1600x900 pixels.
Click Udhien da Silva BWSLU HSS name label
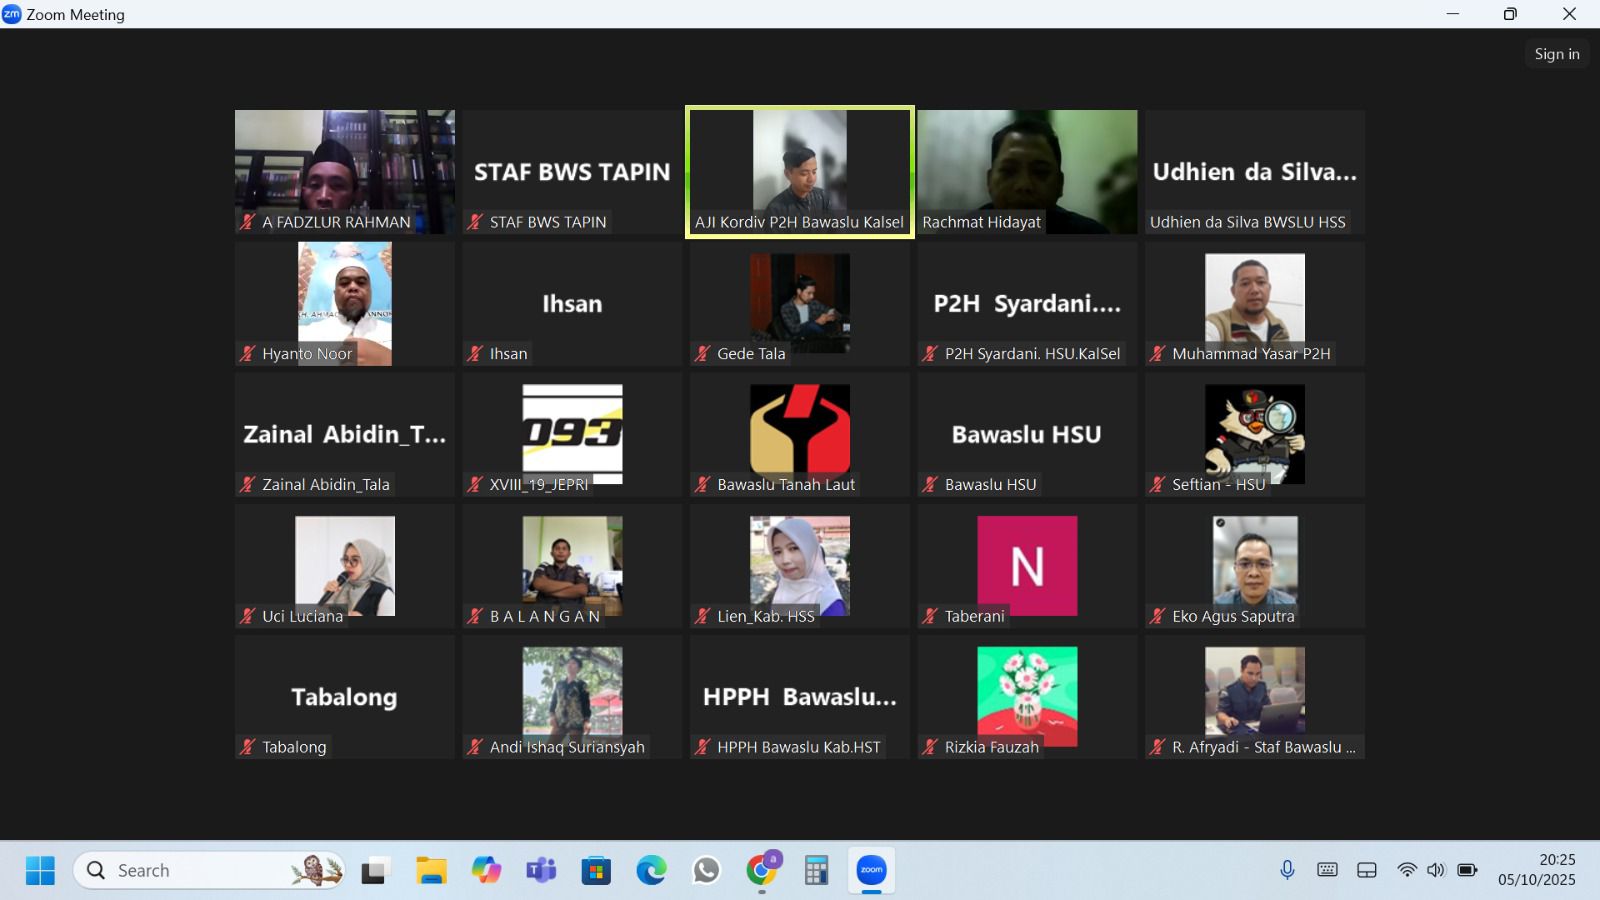click(1248, 222)
